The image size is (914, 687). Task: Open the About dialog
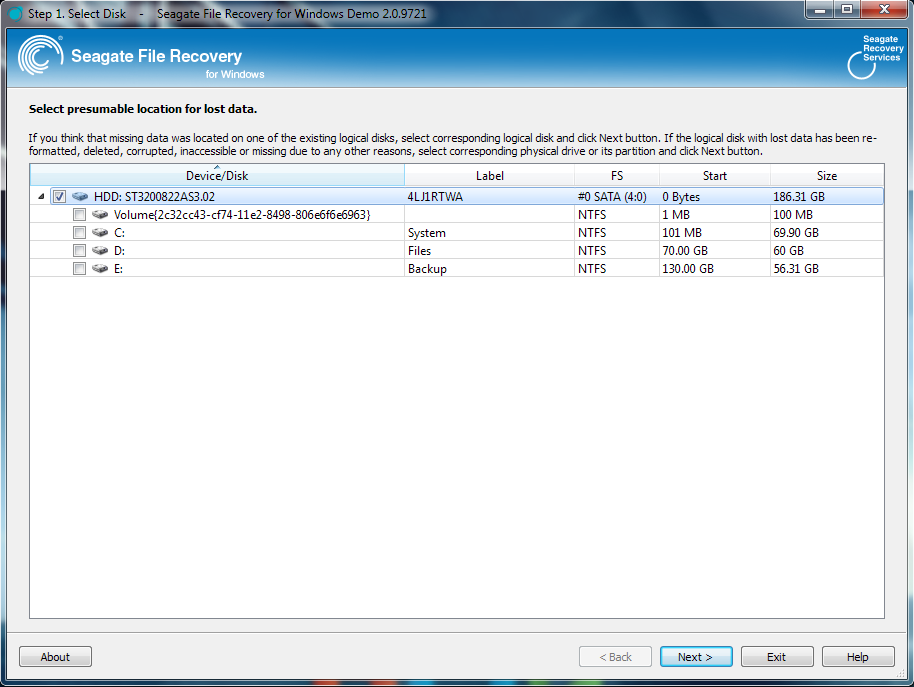tap(55, 657)
